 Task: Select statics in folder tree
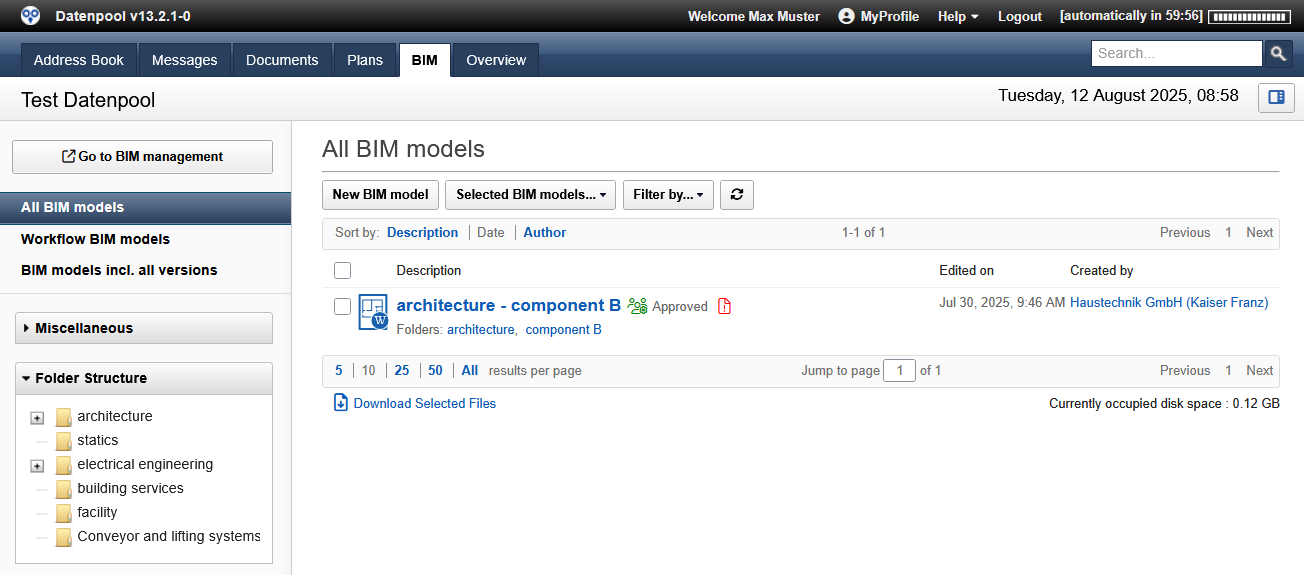coord(98,440)
